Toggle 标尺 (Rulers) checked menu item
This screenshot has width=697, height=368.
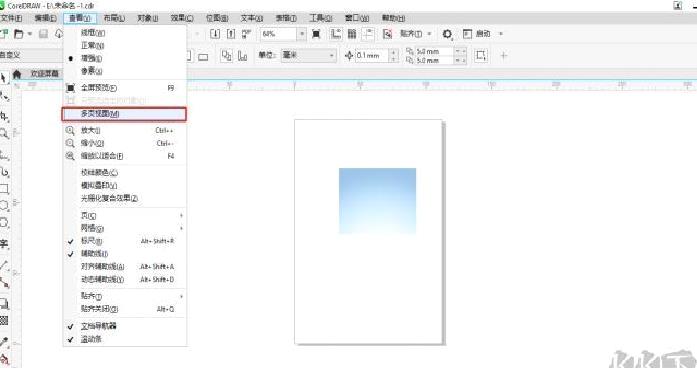tap(124, 241)
